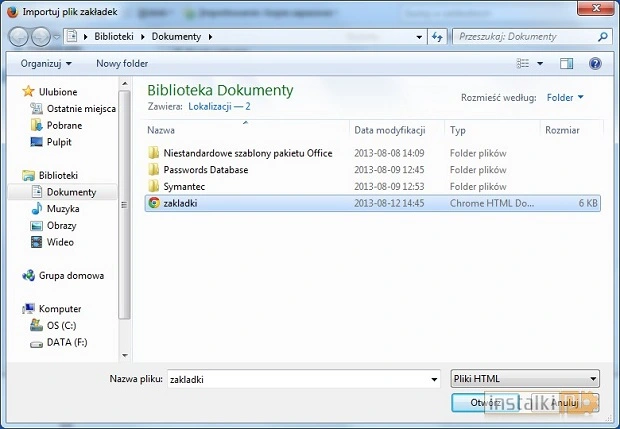Open the Rozmieść według Folder dropdown
The image size is (620, 429).
pos(565,97)
